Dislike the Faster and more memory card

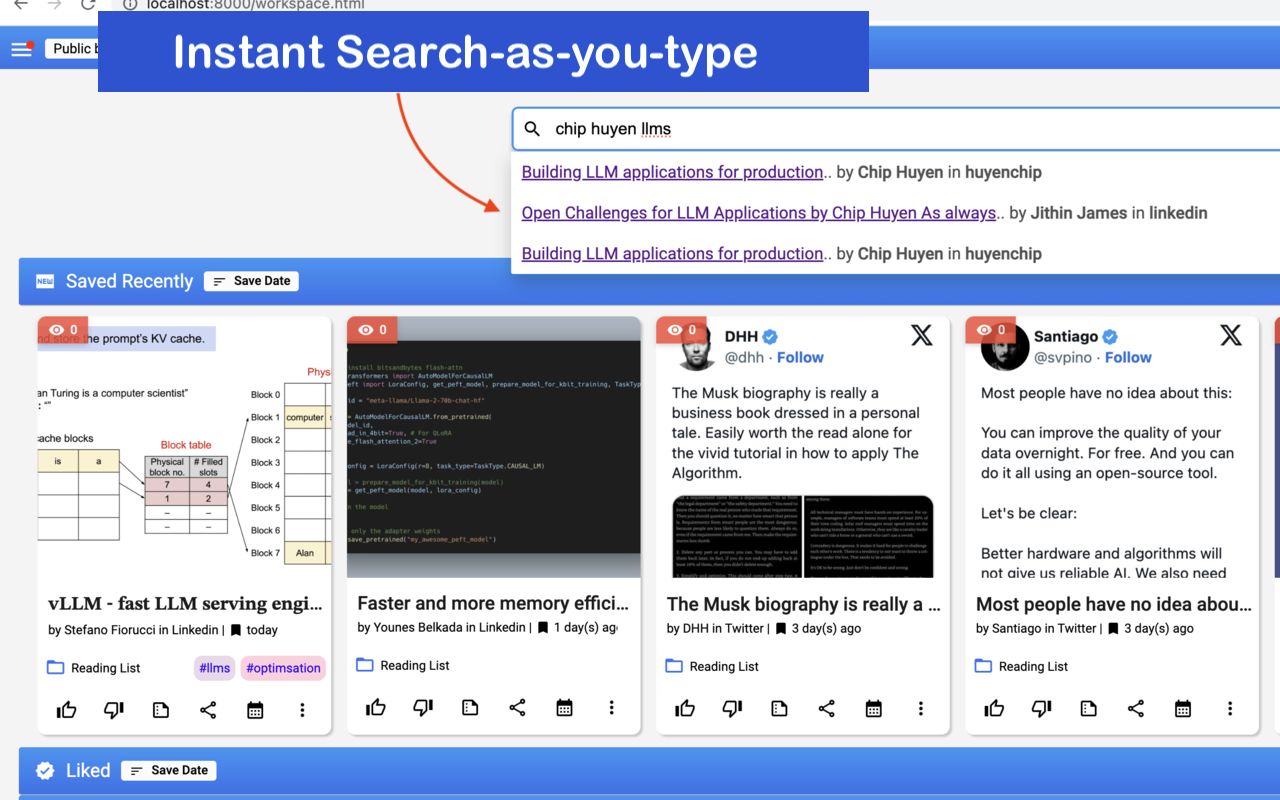pyautogui.click(x=423, y=708)
